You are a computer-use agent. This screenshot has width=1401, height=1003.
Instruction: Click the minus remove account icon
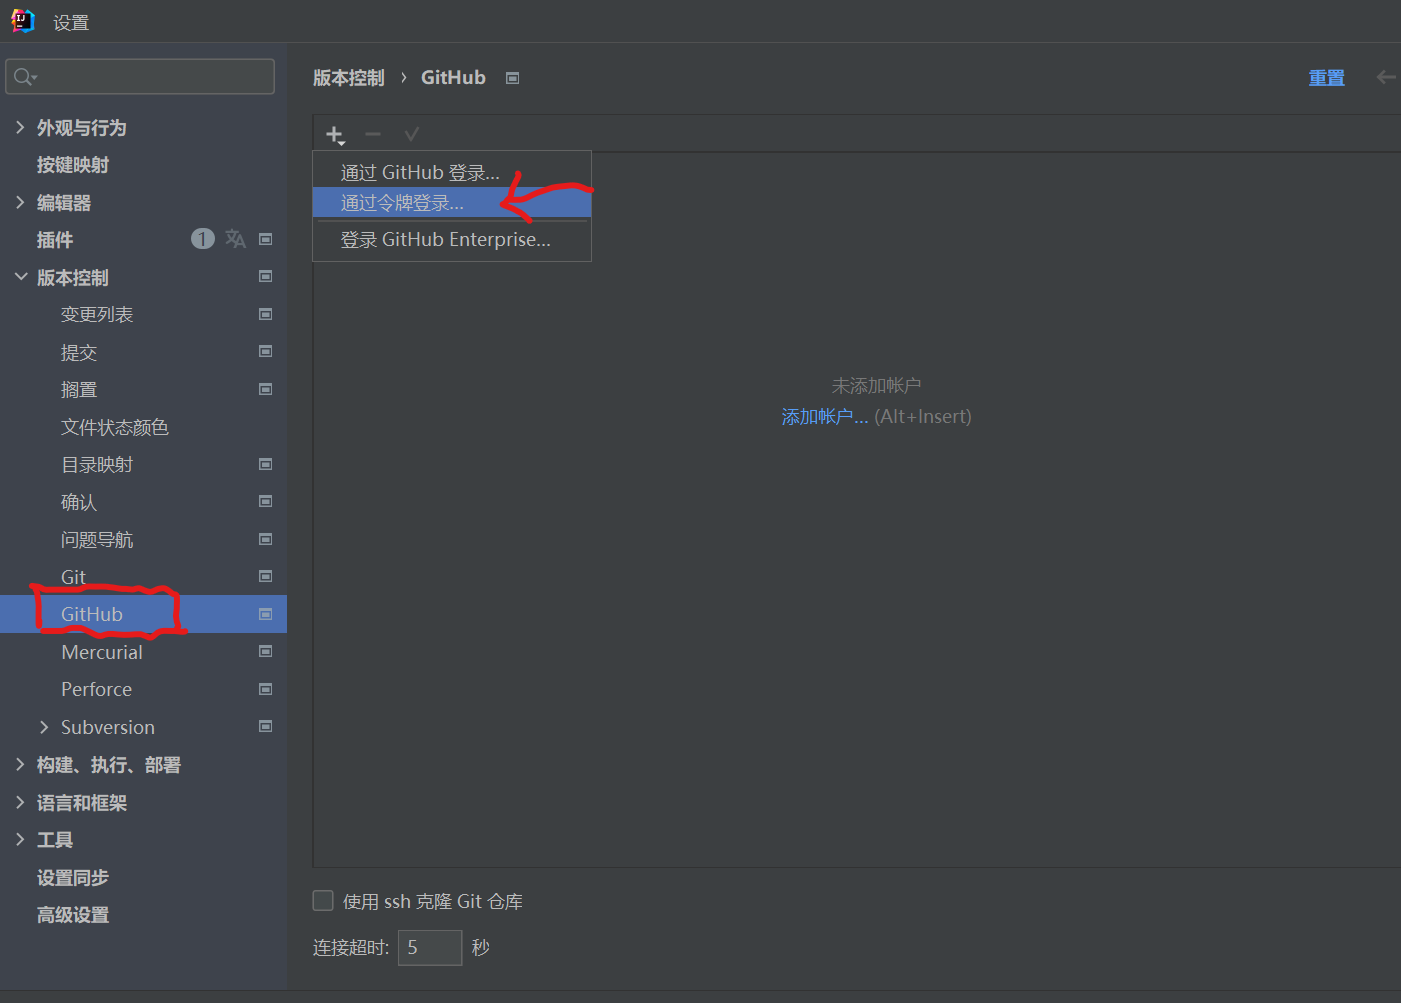tap(373, 134)
